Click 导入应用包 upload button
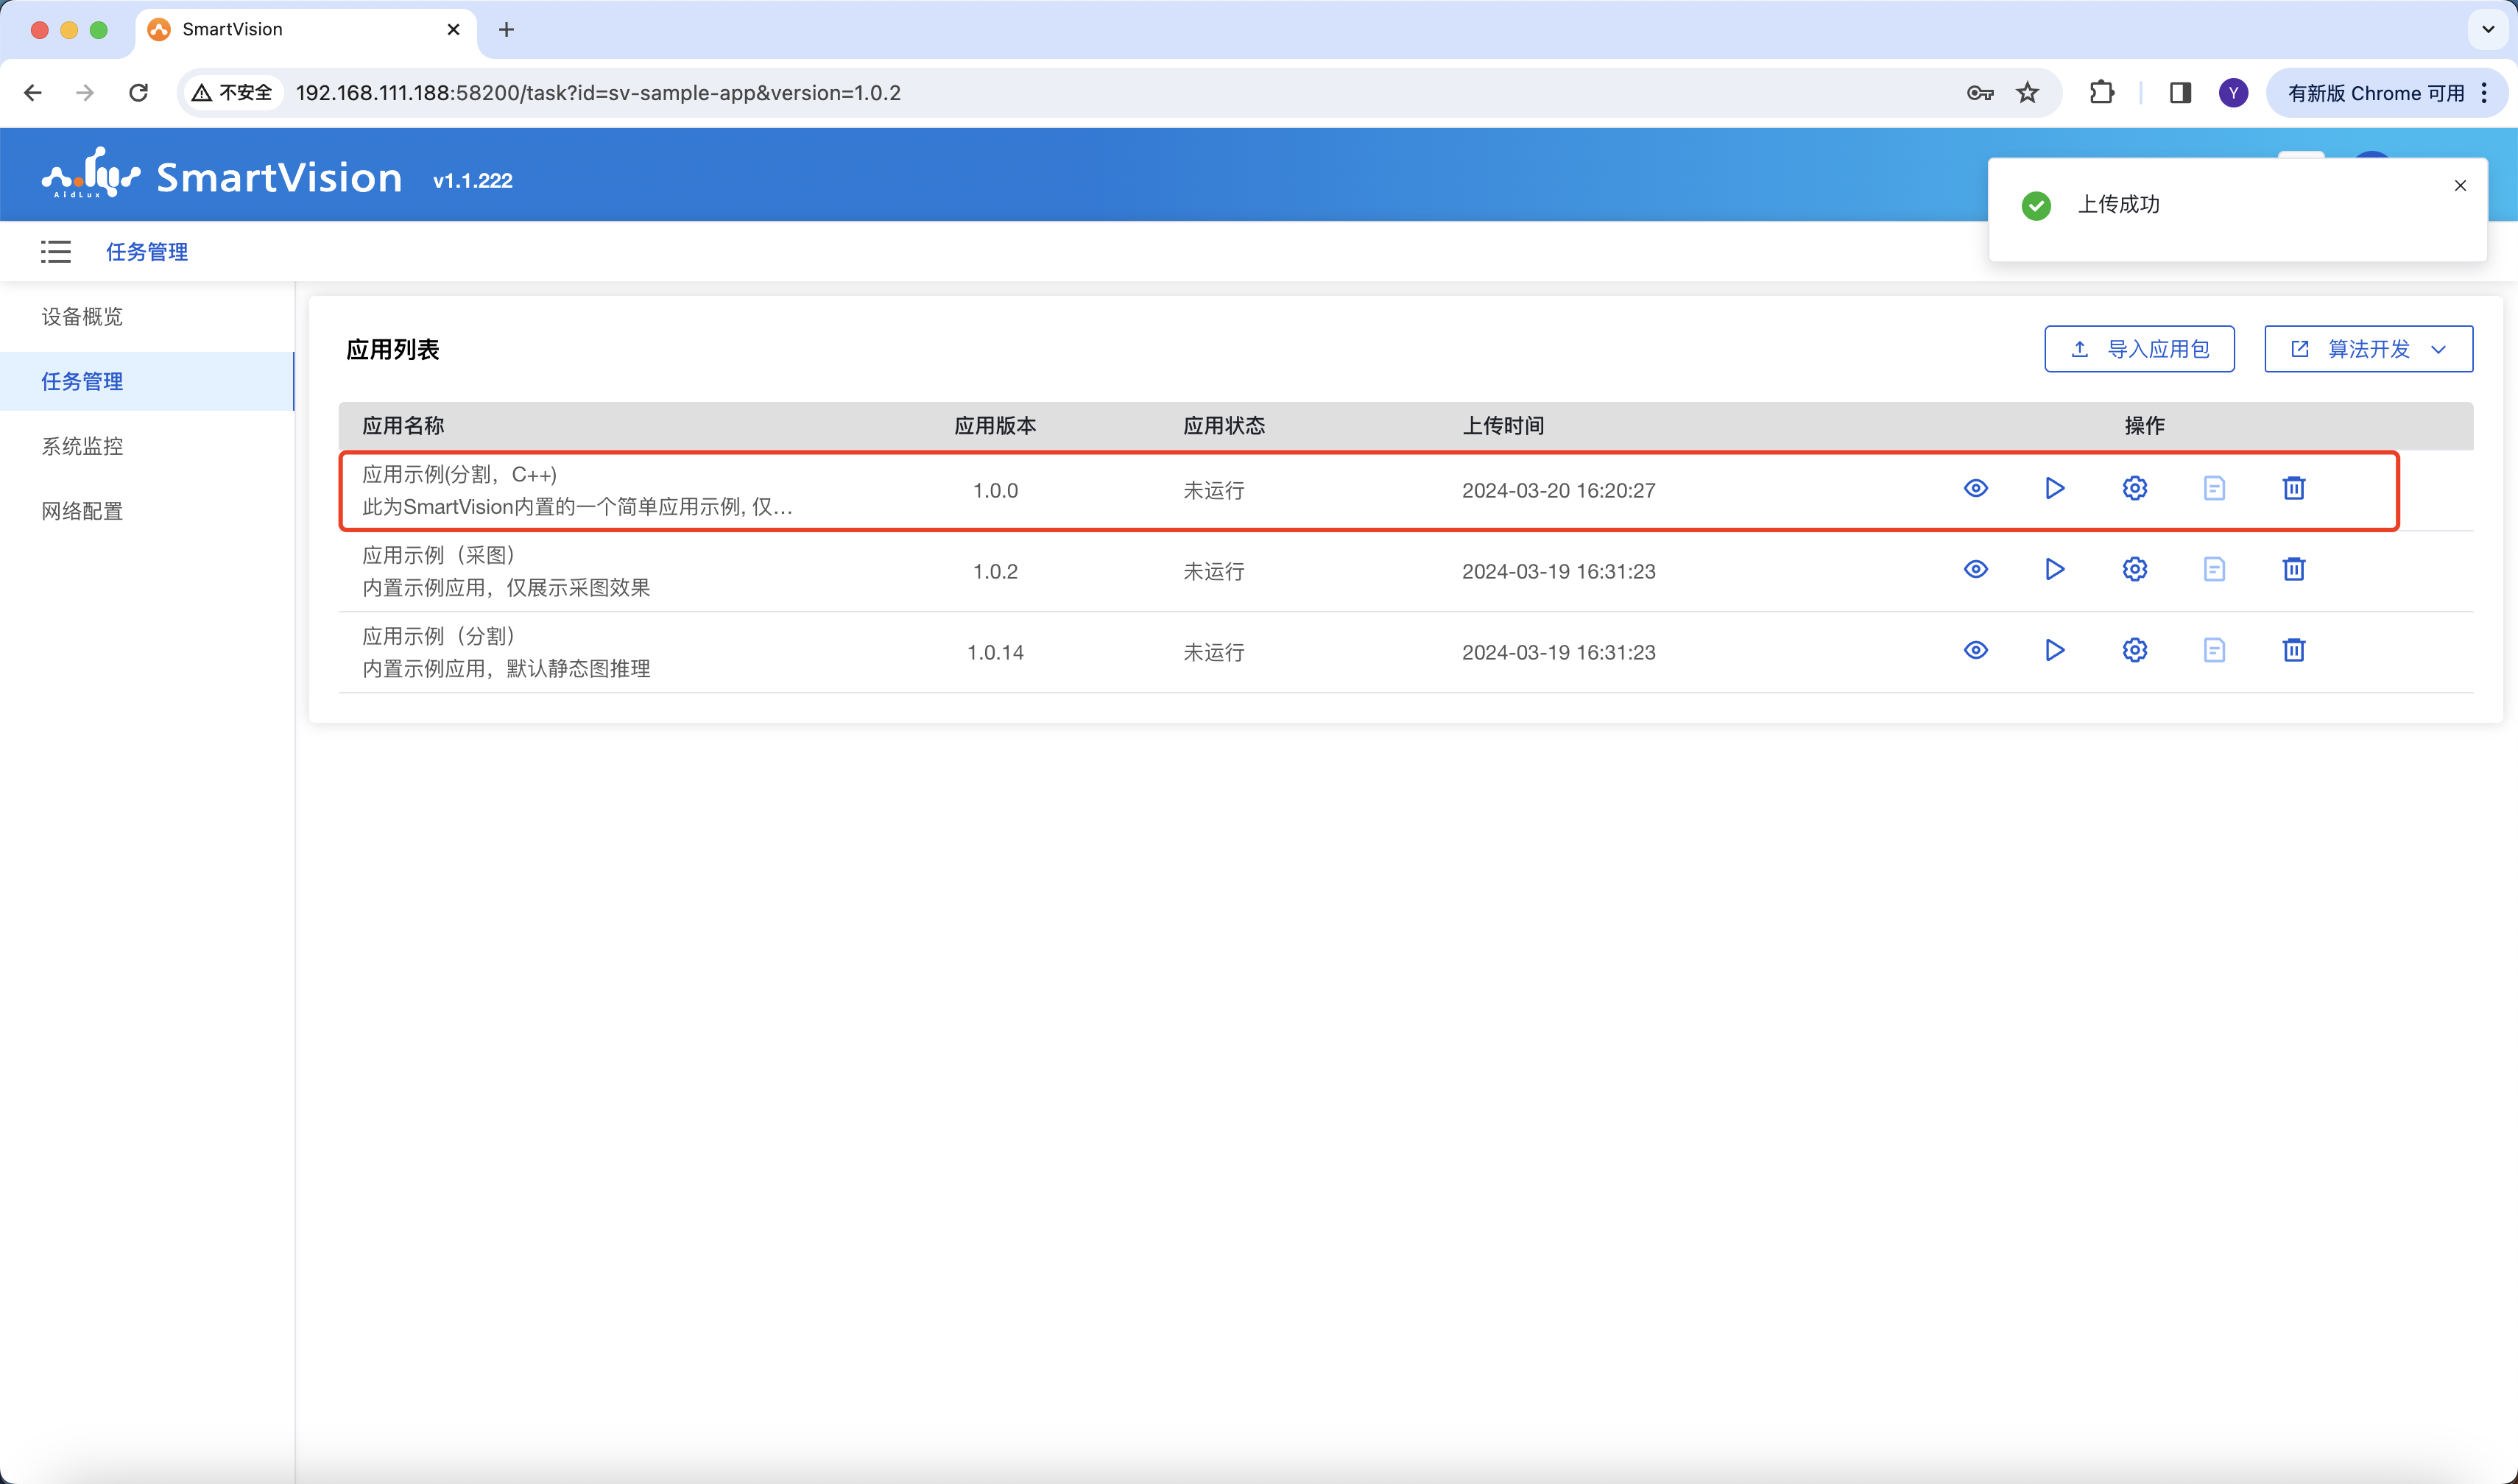This screenshot has width=2518, height=1484. click(2139, 349)
